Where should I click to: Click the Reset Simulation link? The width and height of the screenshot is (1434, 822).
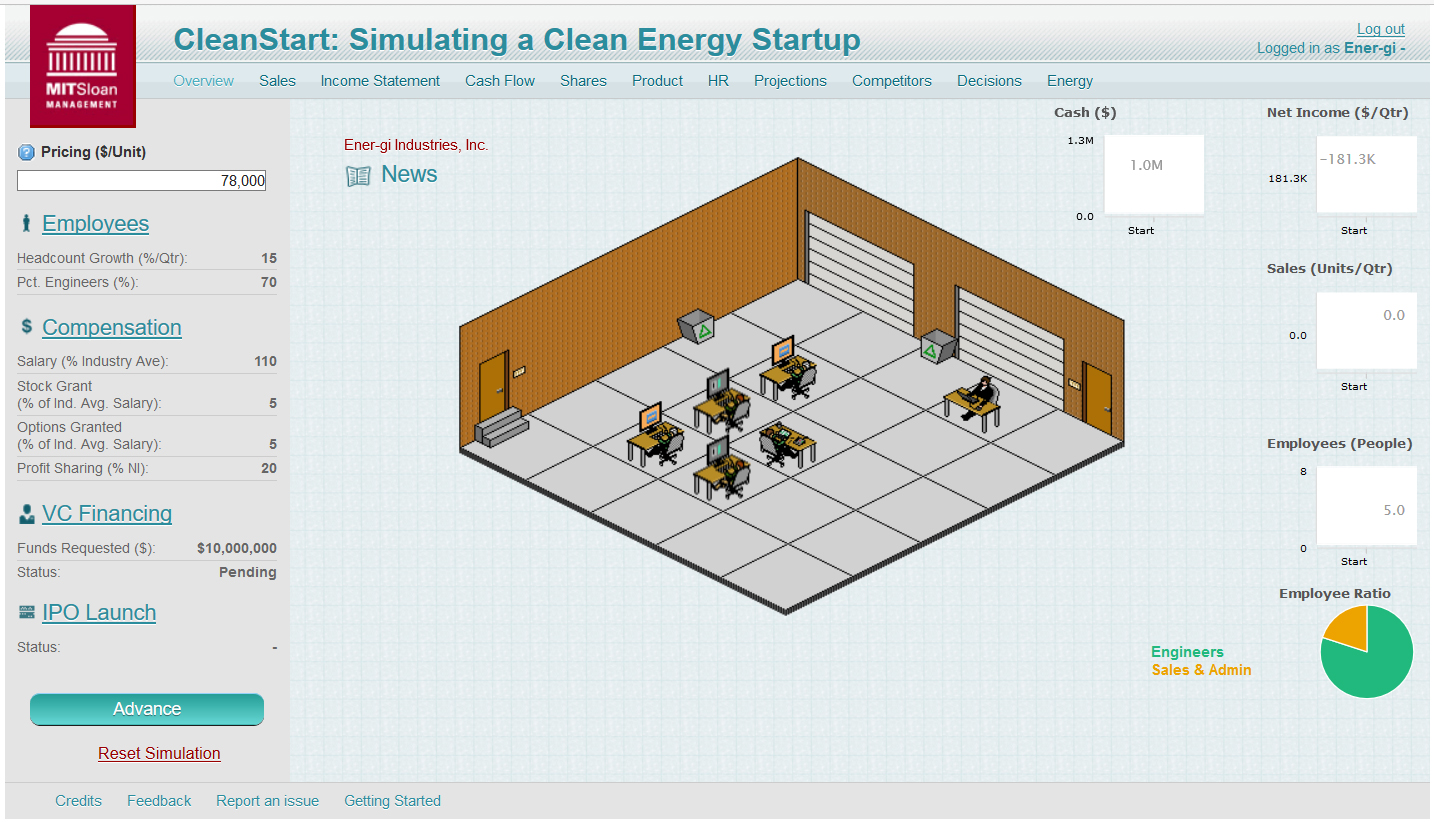(x=158, y=753)
